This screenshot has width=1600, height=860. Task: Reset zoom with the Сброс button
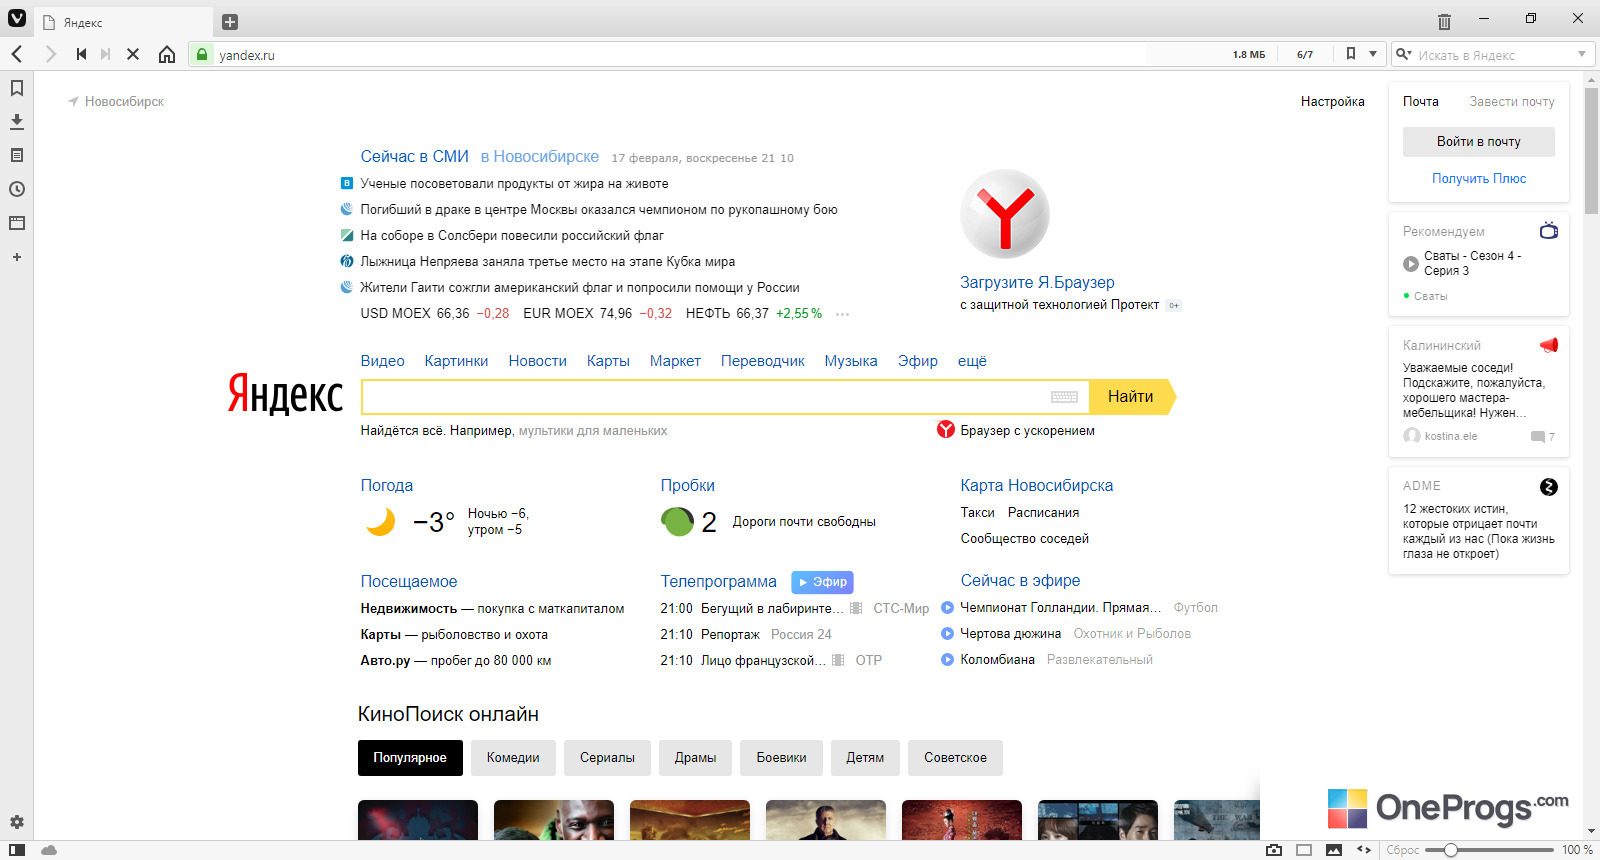pos(1403,850)
